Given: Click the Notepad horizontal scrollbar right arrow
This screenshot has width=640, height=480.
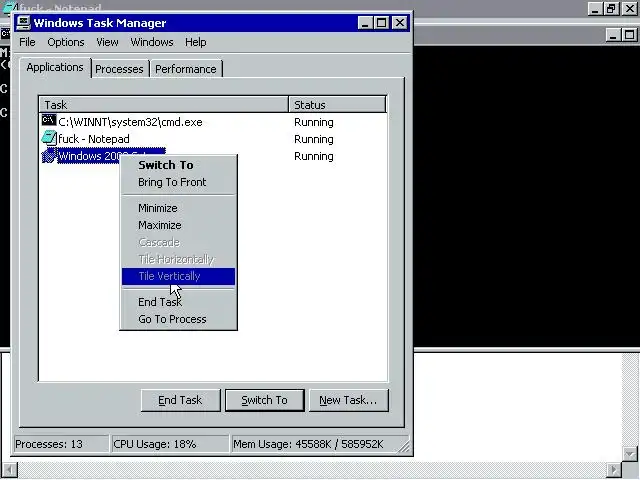Looking at the screenshot, I should [613, 470].
